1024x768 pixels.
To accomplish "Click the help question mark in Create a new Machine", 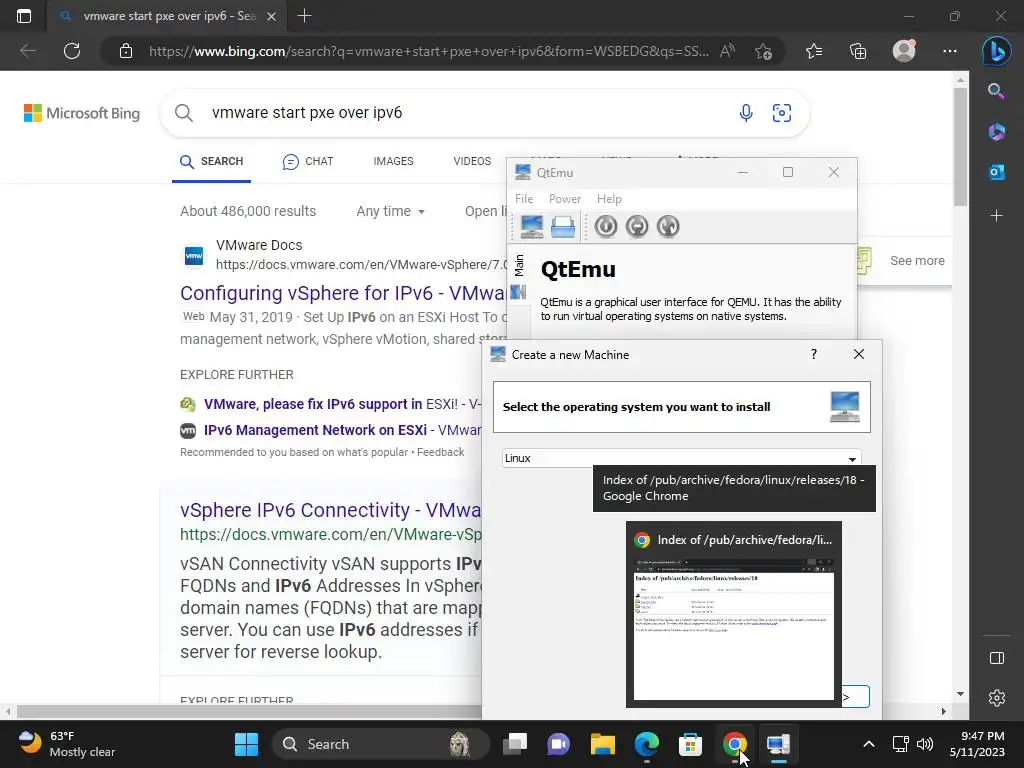I will tap(814, 354).
